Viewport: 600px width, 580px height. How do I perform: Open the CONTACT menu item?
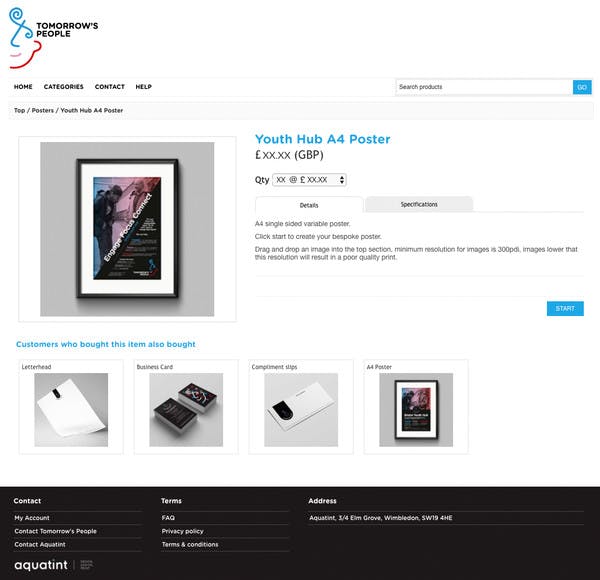click(x=110, y=87)
